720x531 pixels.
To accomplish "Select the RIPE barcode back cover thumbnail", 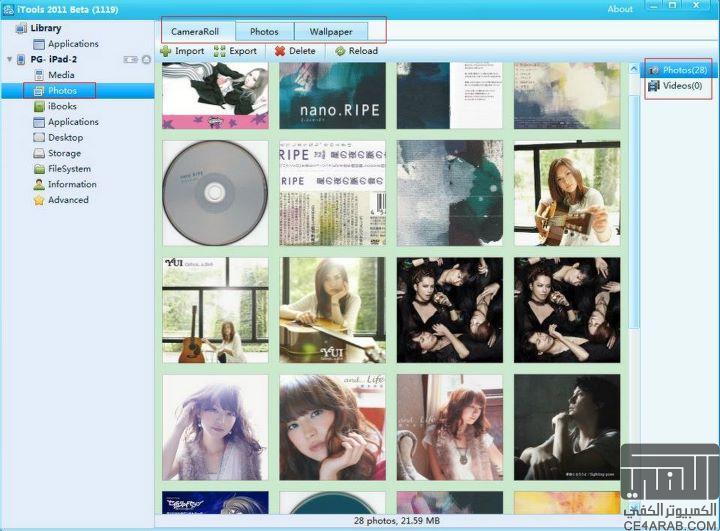I will 332,193.
